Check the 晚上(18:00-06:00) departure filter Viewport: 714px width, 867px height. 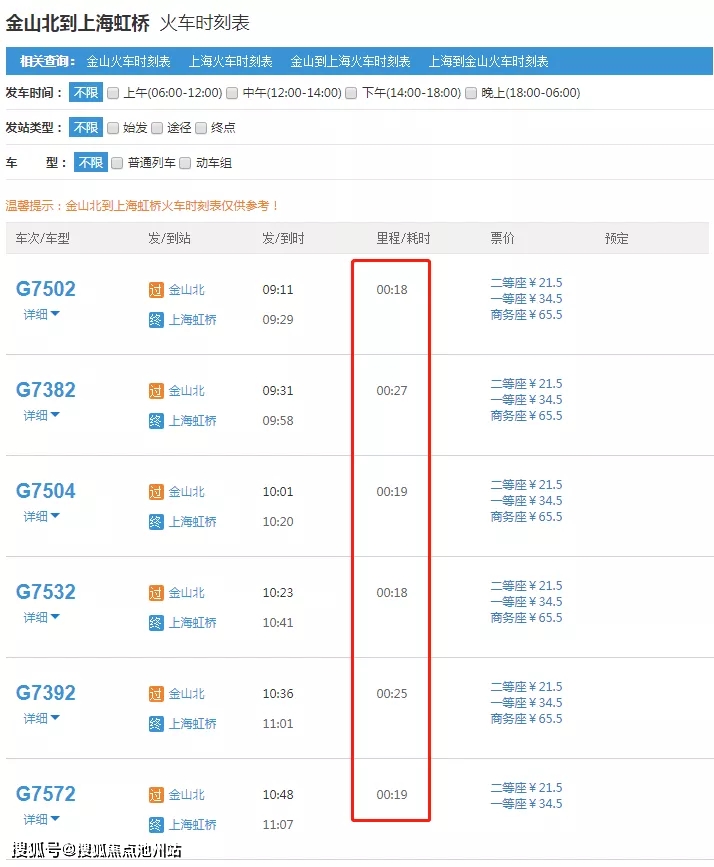[471, 93]
